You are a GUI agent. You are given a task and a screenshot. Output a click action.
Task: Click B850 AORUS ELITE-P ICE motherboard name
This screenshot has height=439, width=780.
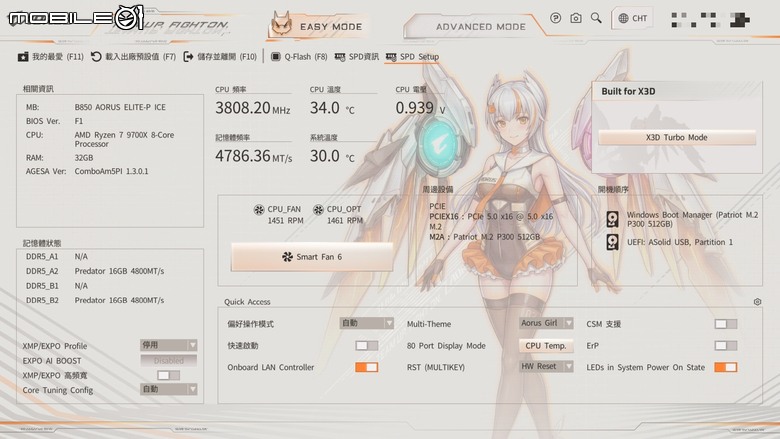[120, 107]
